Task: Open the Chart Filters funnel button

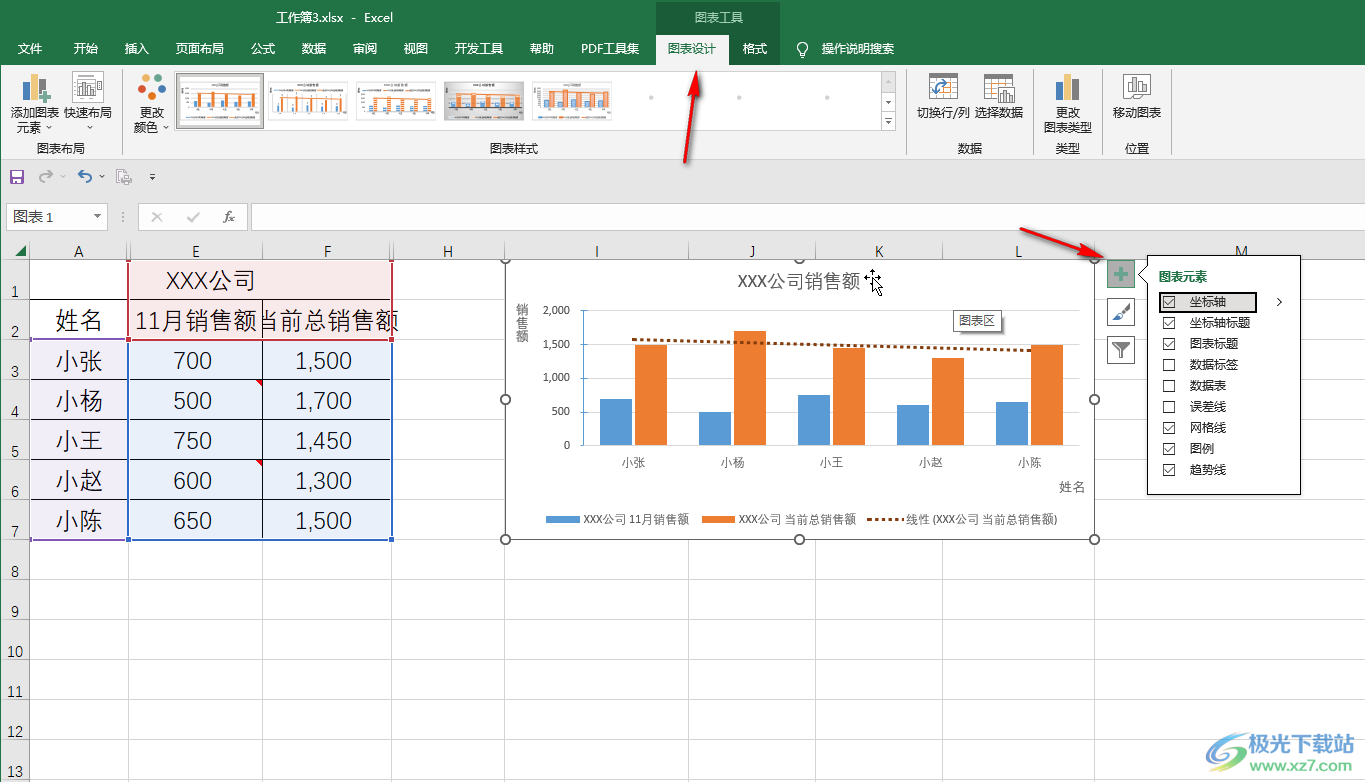Action: click(x=1121, y=350)
